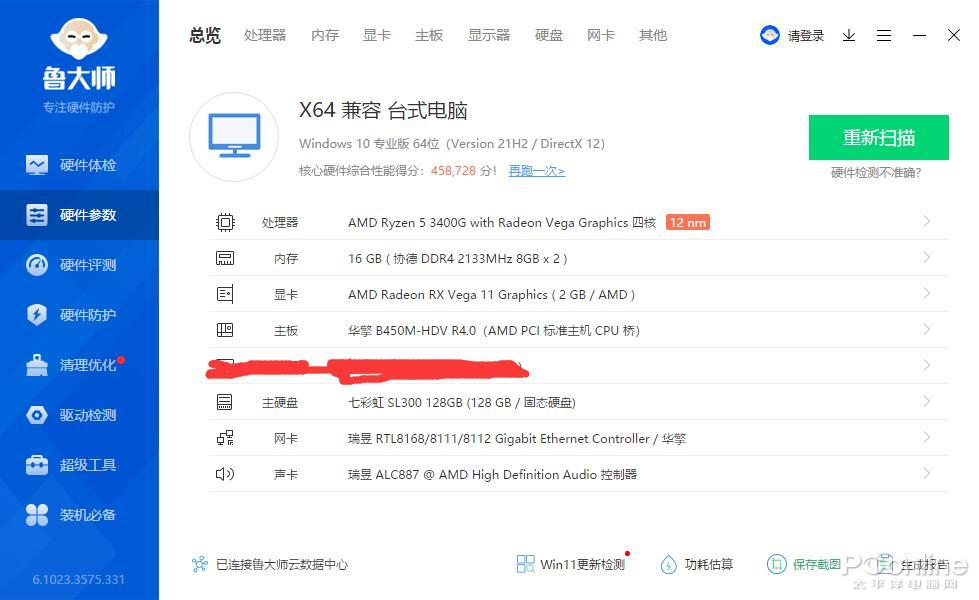This screenshot has width=979, height=600.
Task: Expand the 主板 row chevron
Action: point(927,329)
